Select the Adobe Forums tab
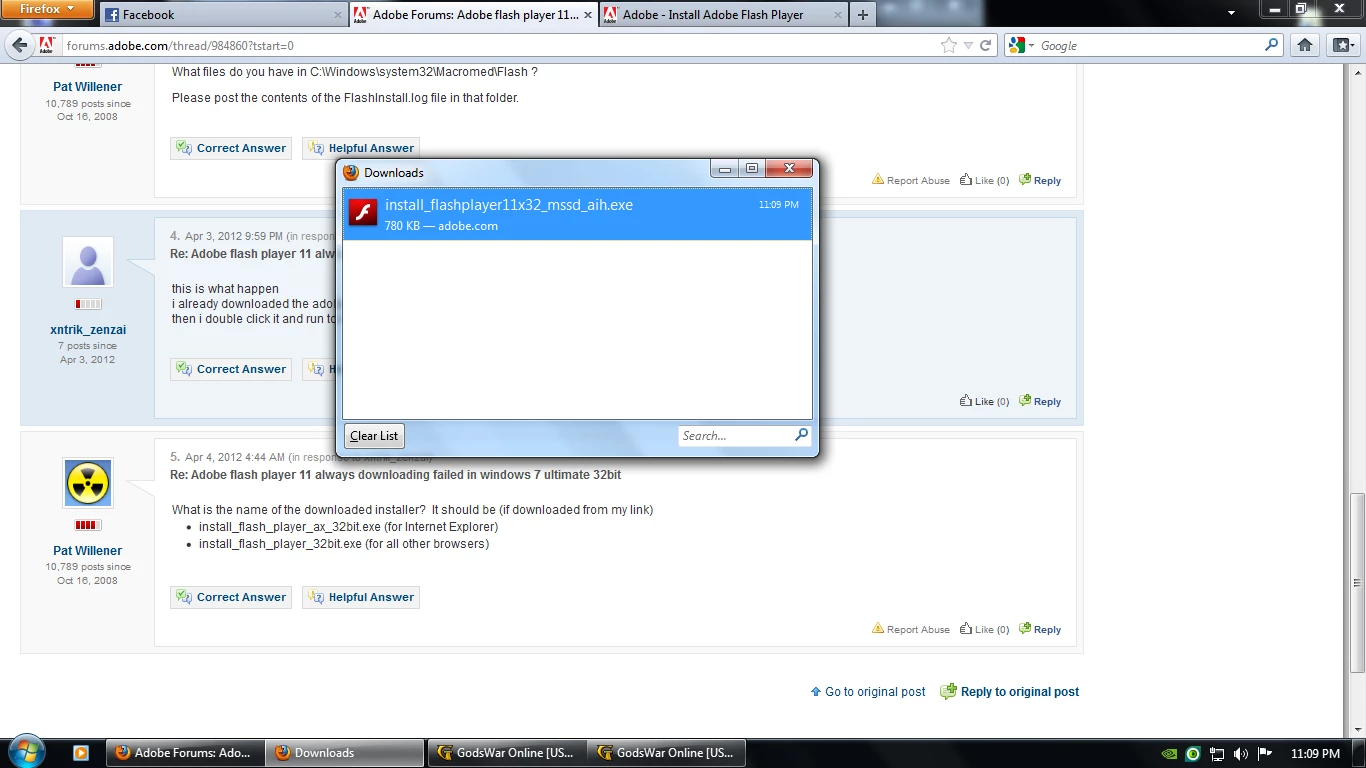 point(475,15)
